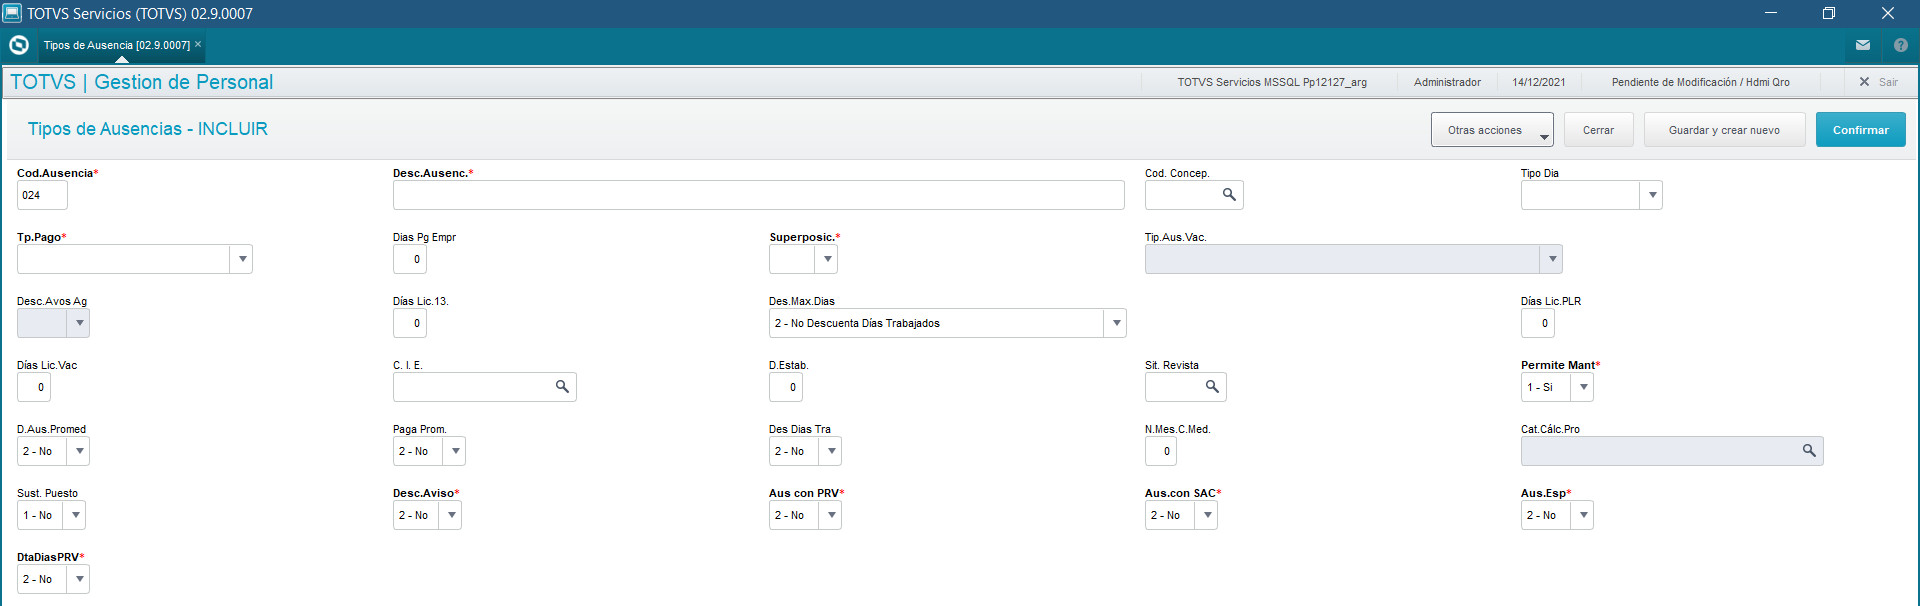Expand the Aus con PRV dropdown
Viewport: 1920px width, 606px height.
coord(831,515)
